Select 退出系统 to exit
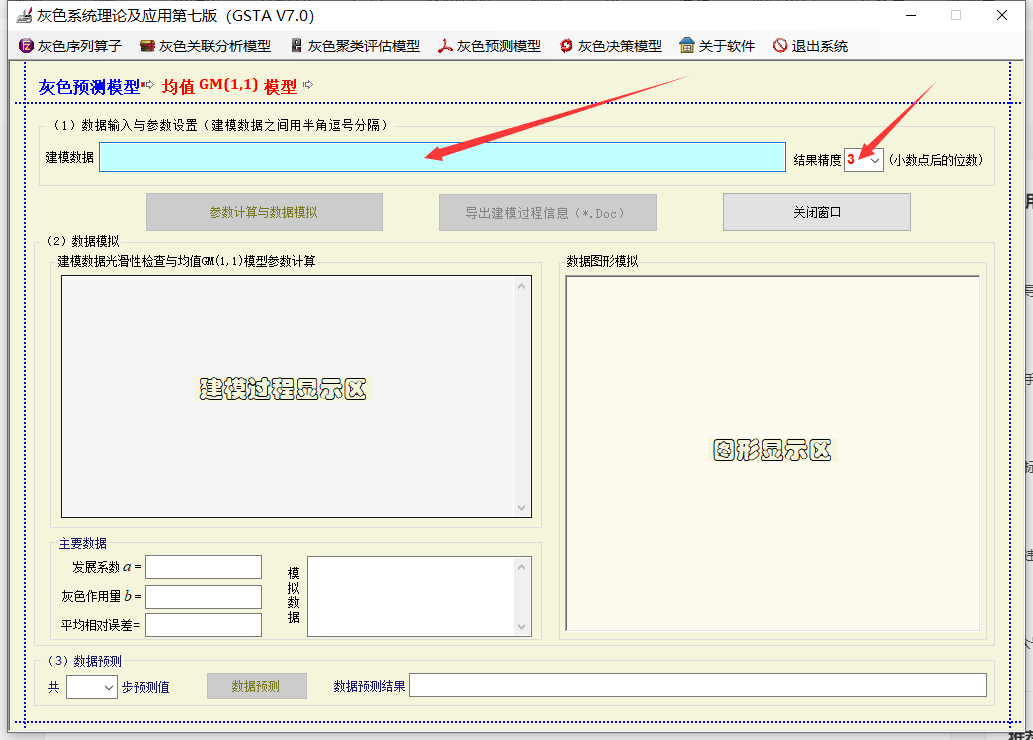 (x=811, y=45)
